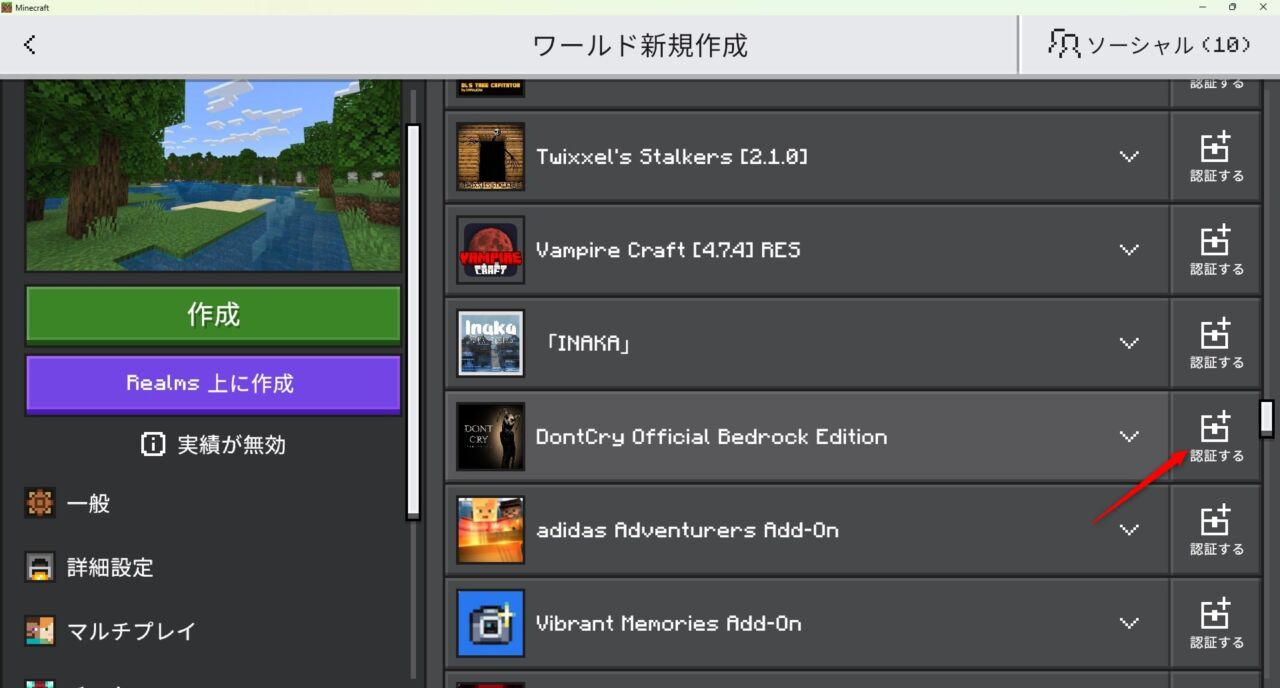1280x688 pixels.
Task: Select adidas Adventurers Add-On text
Action: [687, 530]
